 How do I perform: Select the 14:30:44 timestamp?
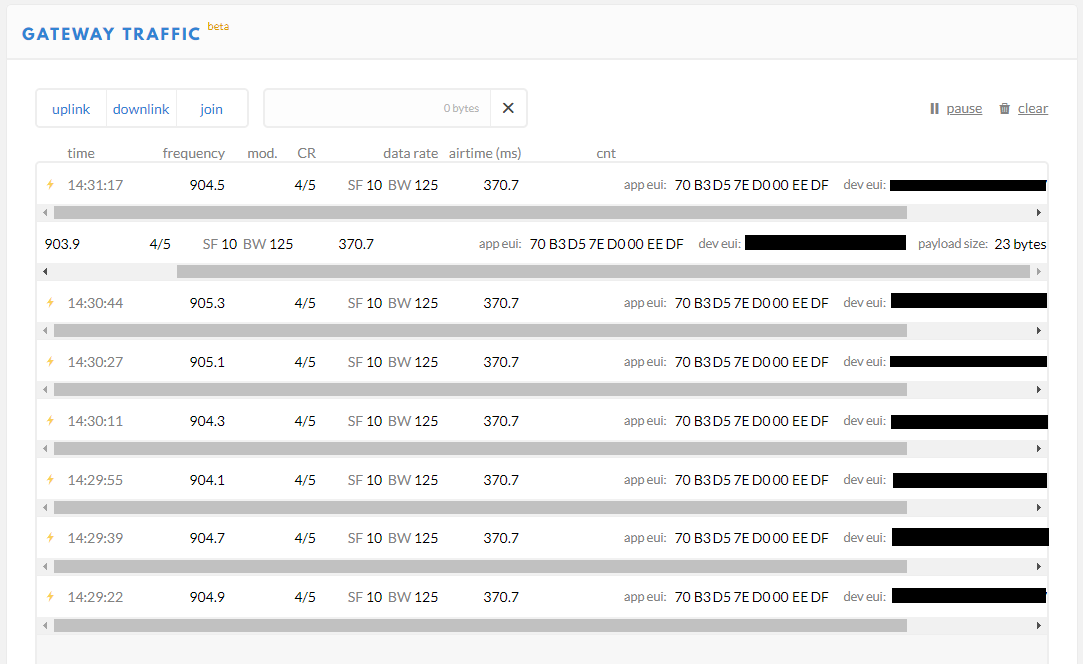95,303
